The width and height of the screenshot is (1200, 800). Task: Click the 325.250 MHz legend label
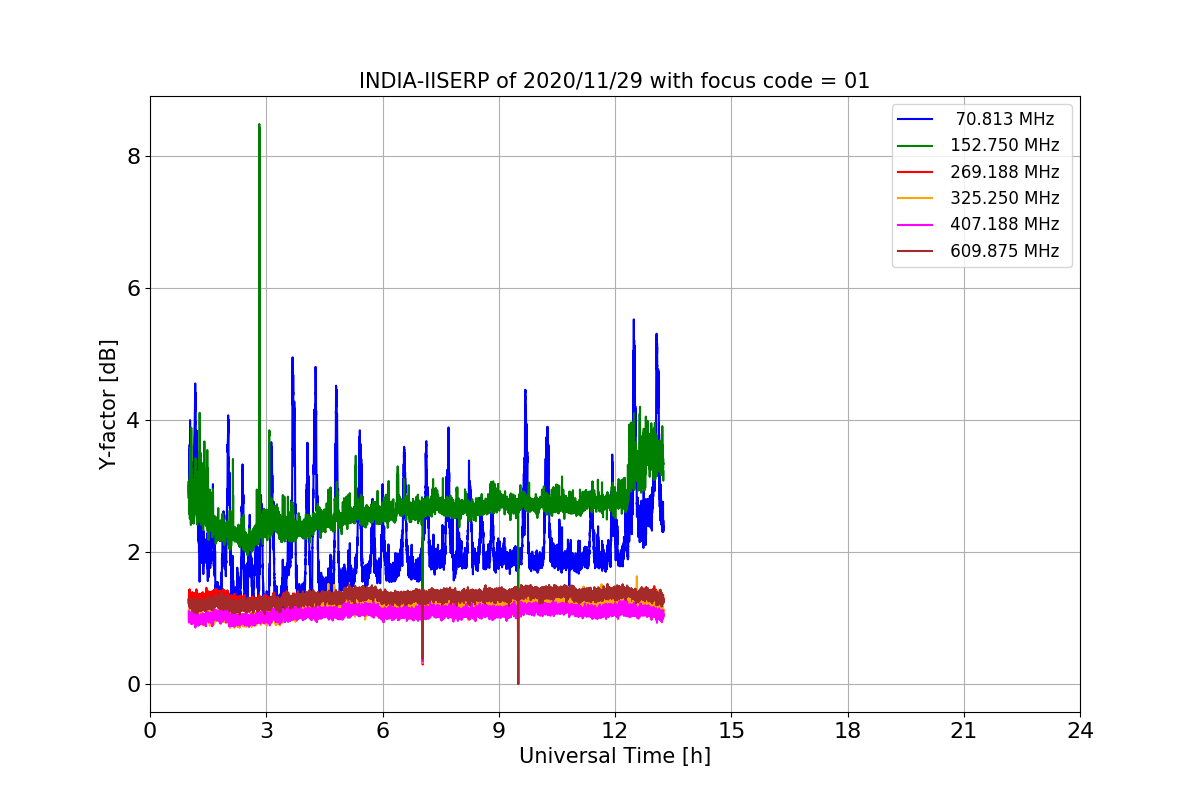1005,198
